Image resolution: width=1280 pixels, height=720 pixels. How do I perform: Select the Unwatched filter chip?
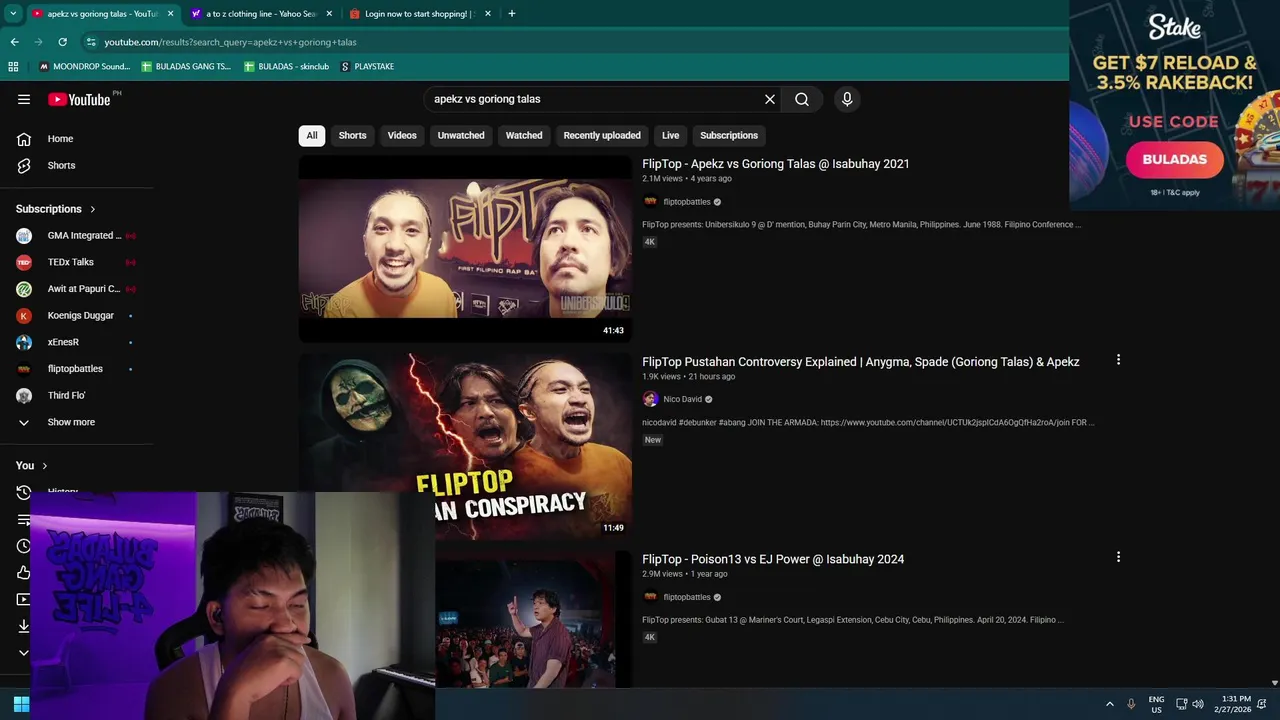[461, 135]
